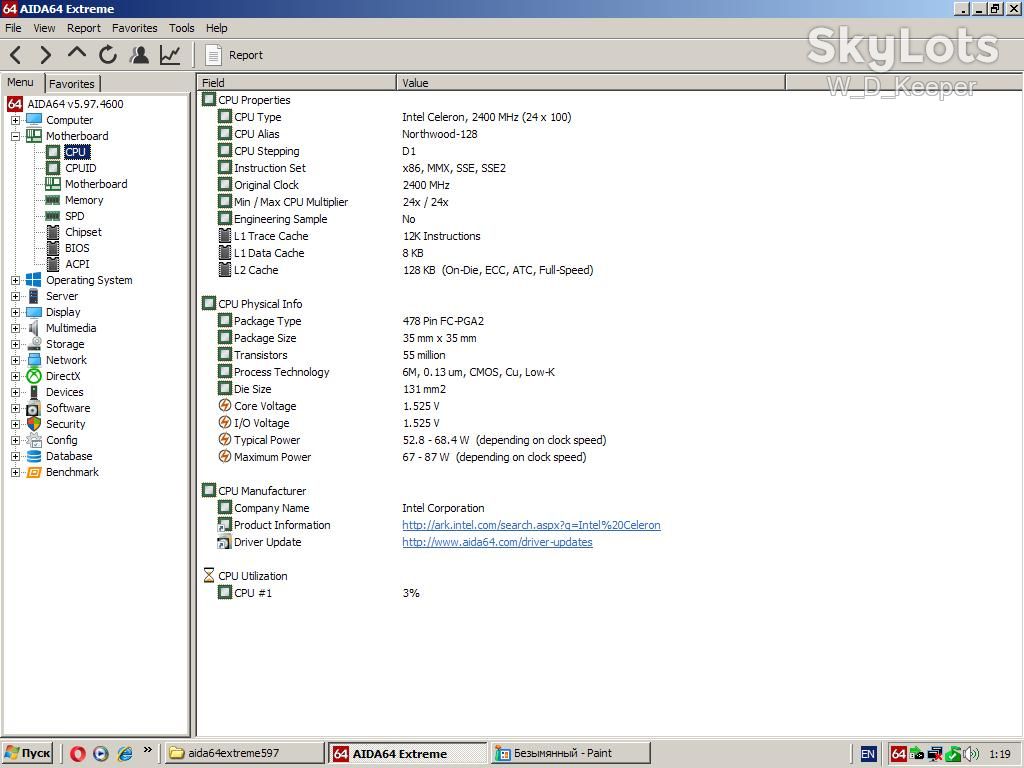Click the Benchmark icon in the tree
Image resolution: width=1024 pixels, height=768 pixels.
click(34, 472)
